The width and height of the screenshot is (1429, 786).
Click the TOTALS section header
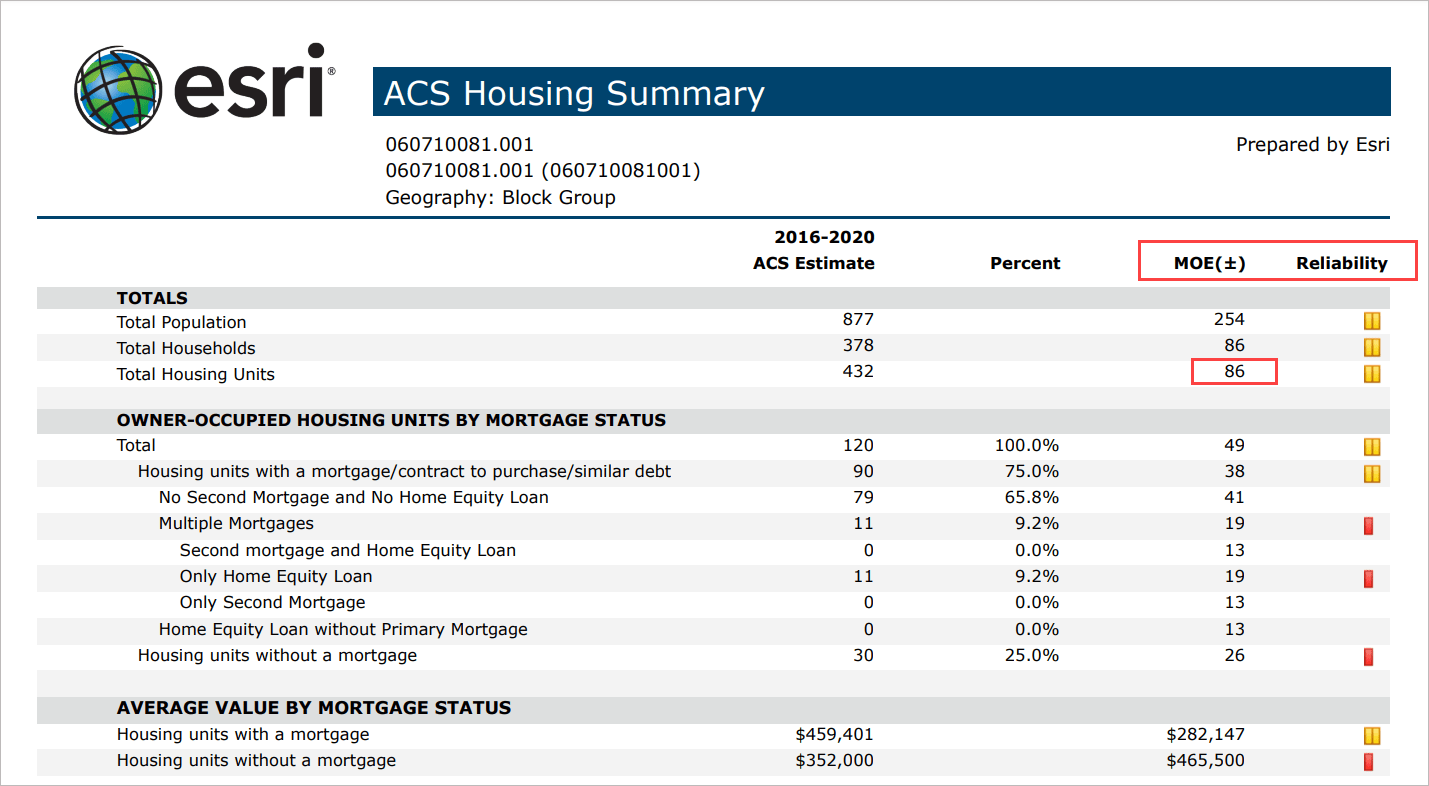click(152, 298)
